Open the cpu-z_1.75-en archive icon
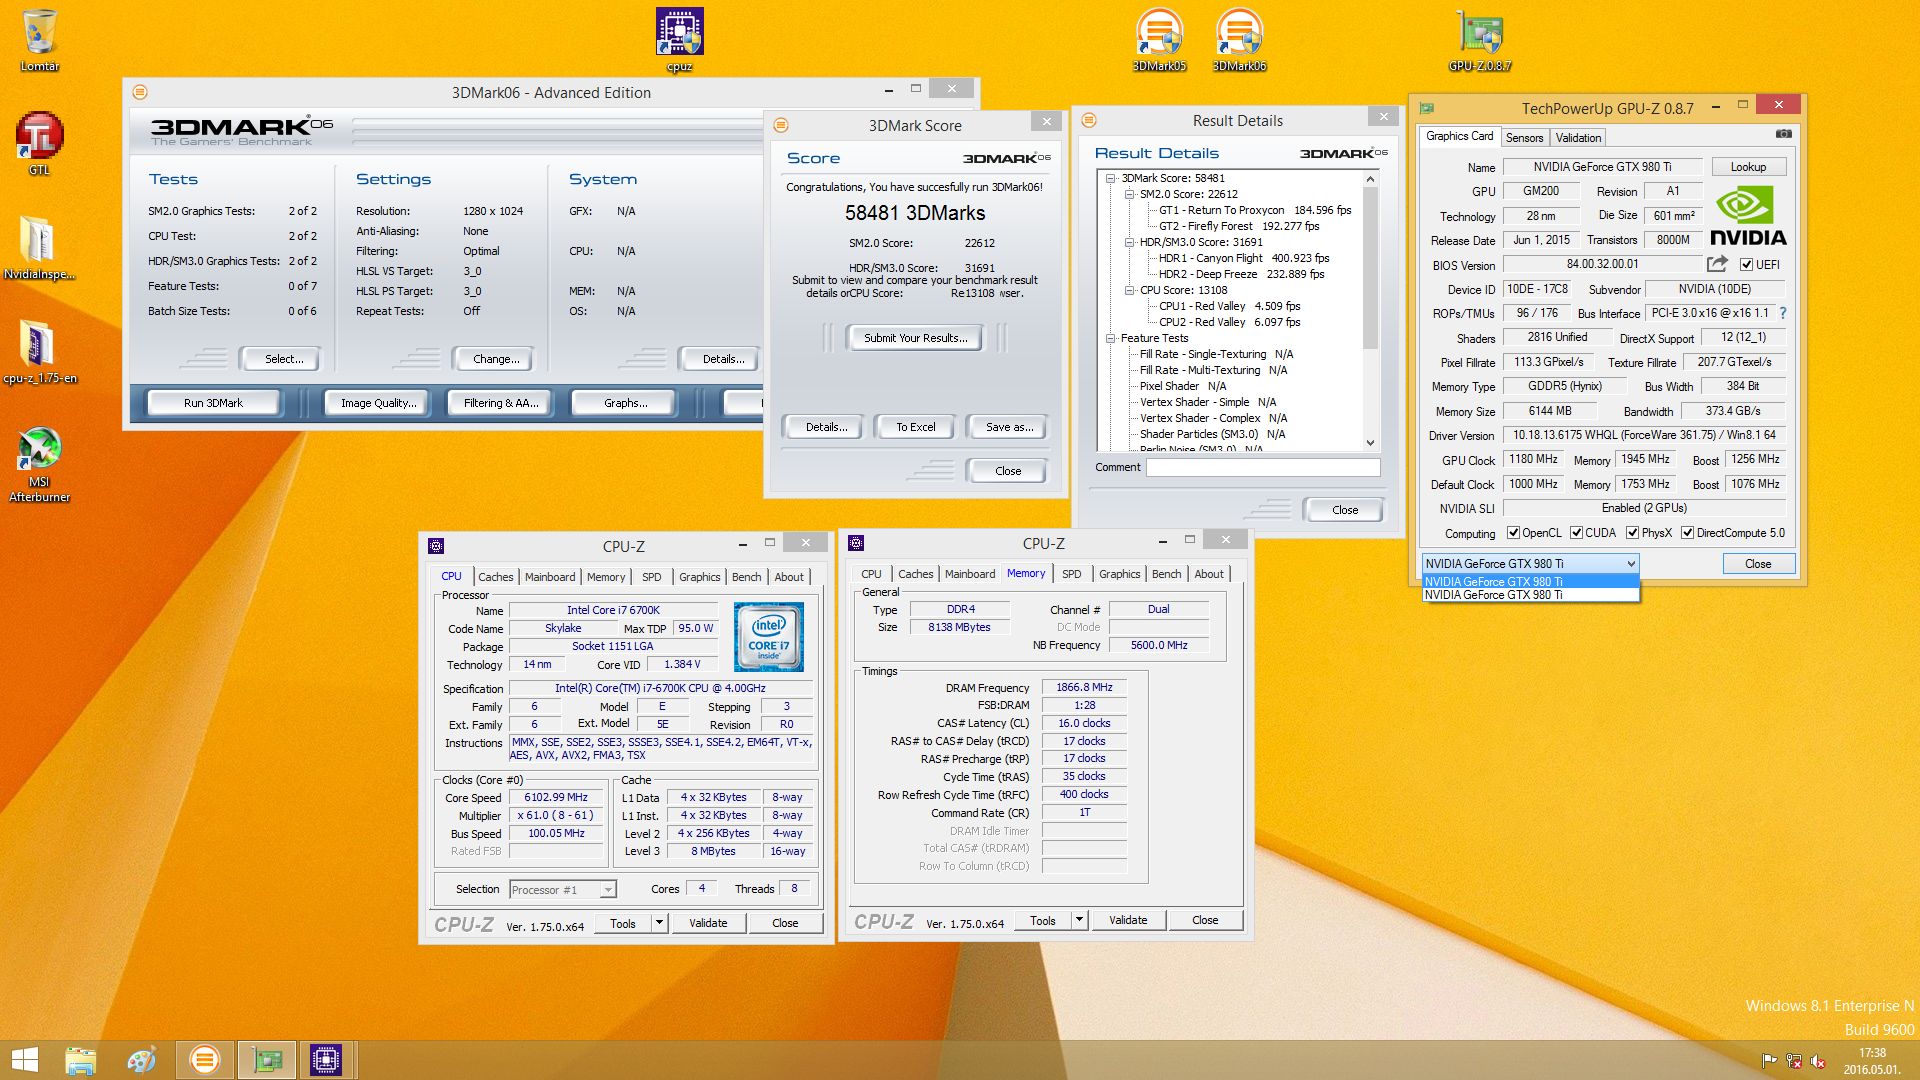The width and height of the screenshot is (1920, 1080). [39, 351]
